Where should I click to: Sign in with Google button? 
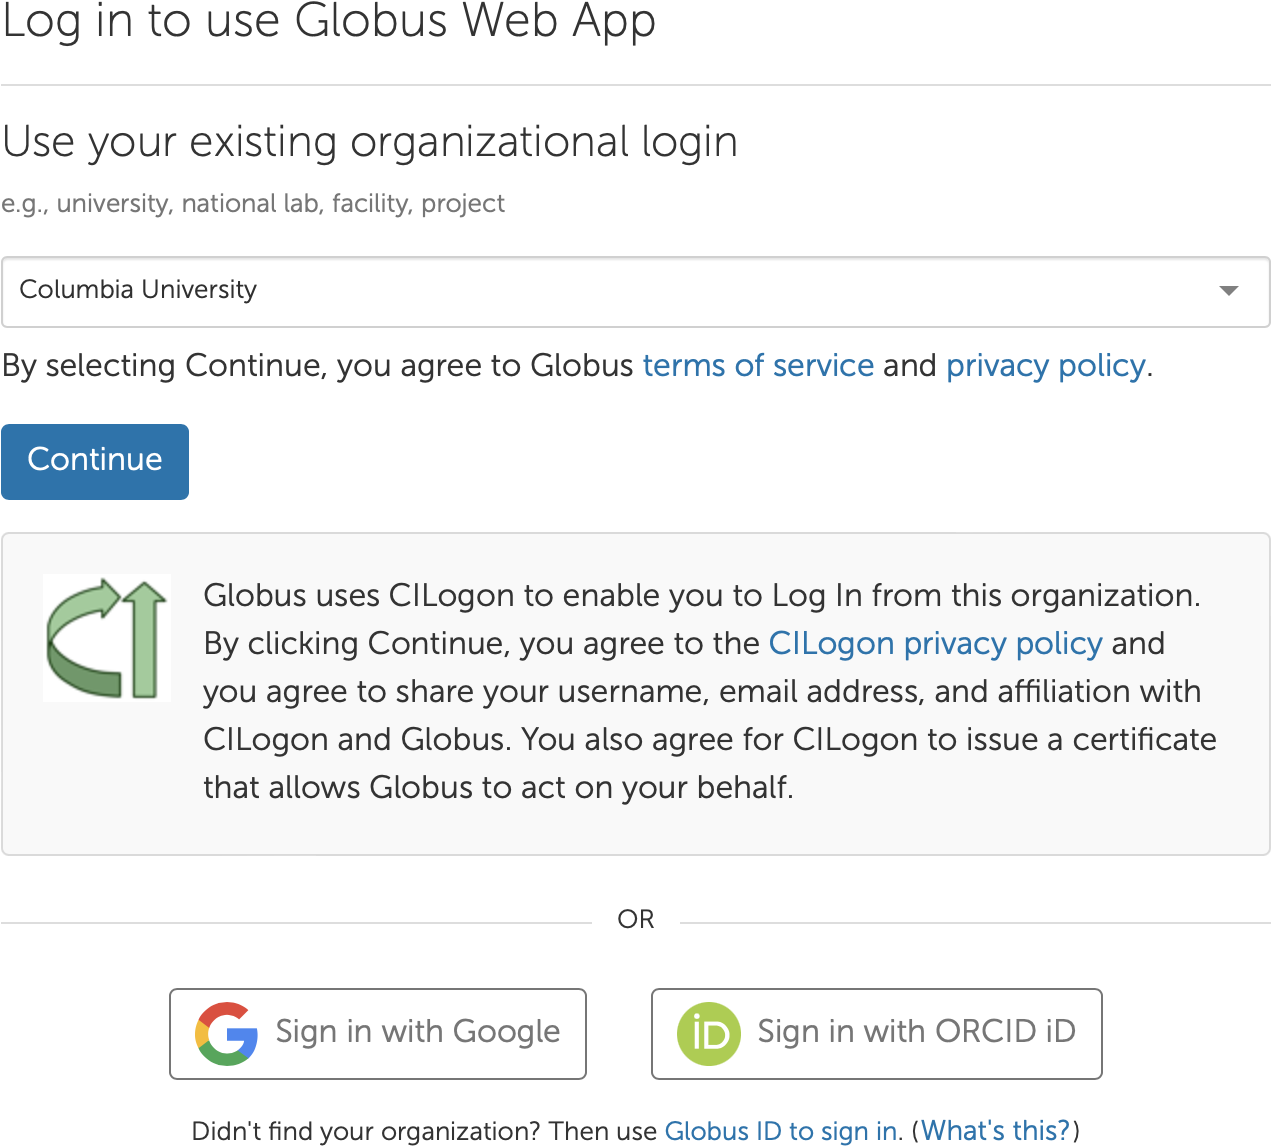point(378,1033)
